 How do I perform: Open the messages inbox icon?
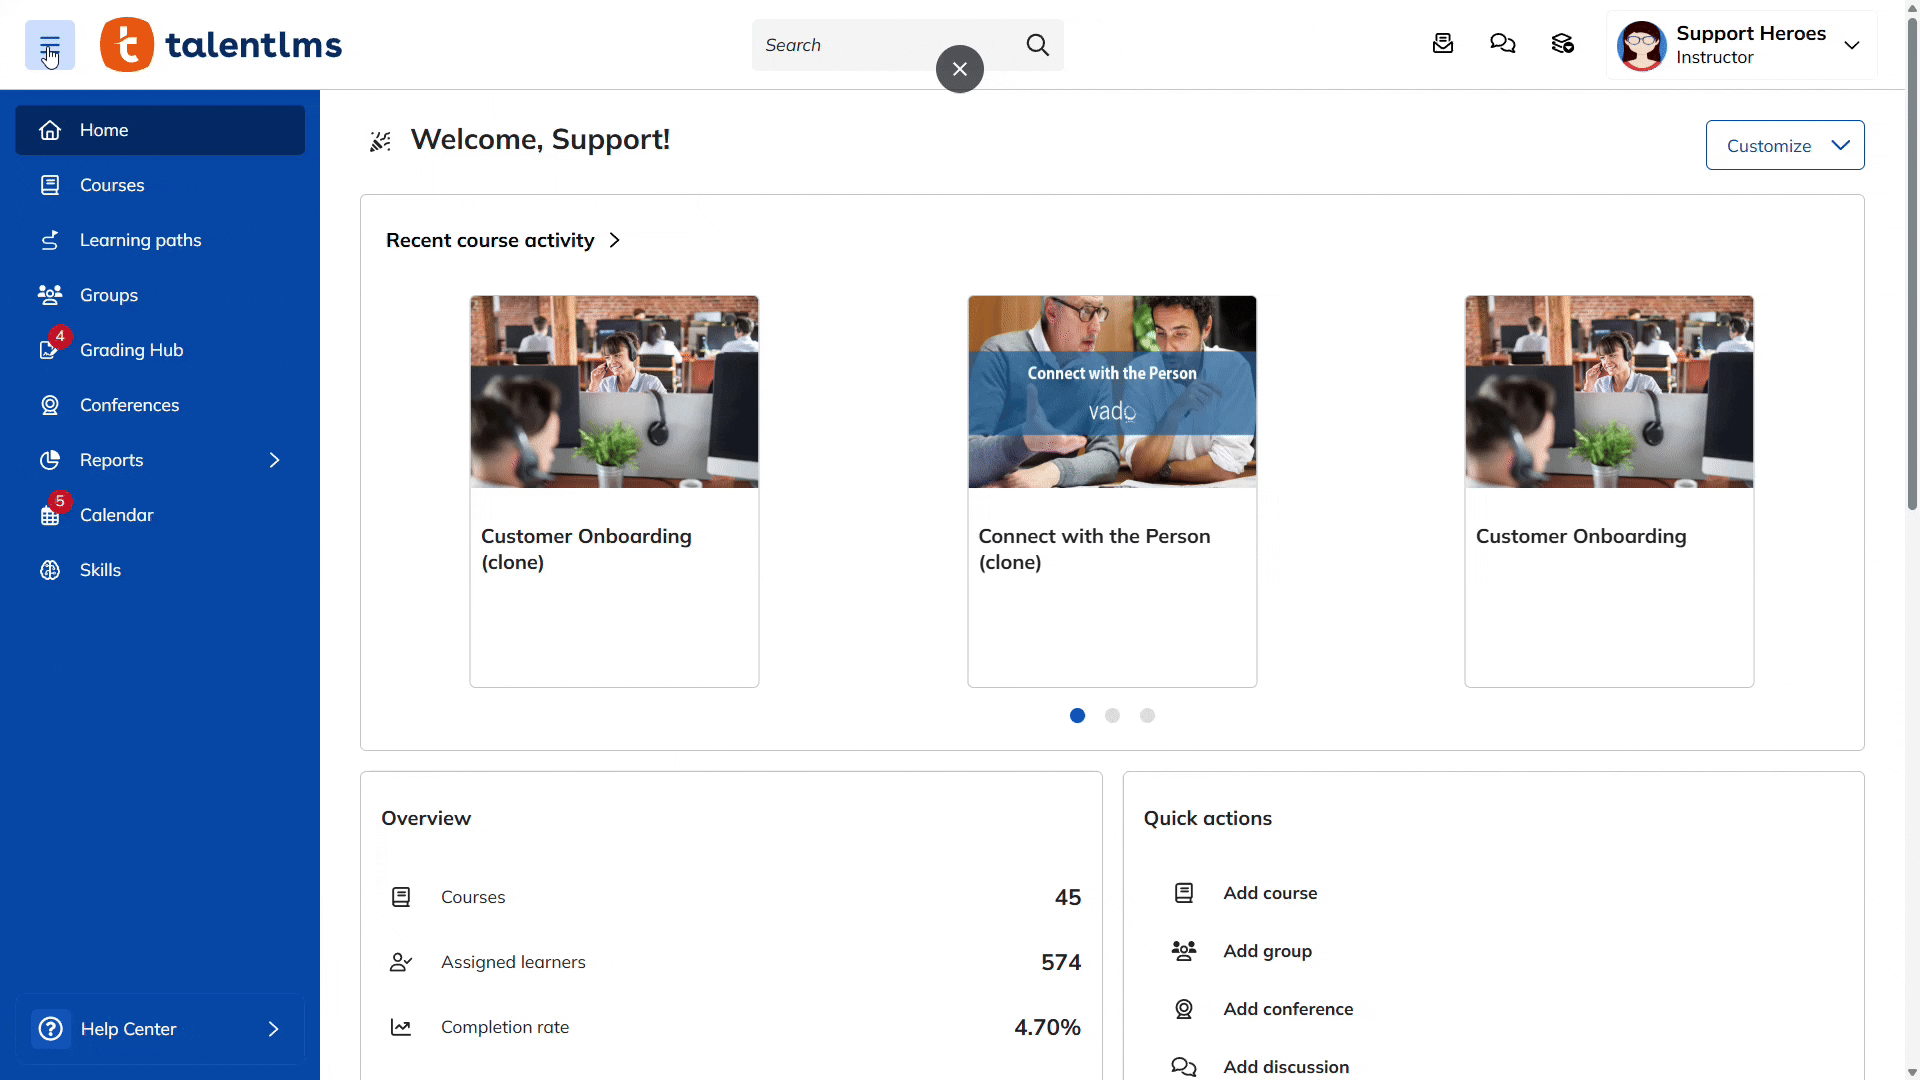pos(1442,44)
